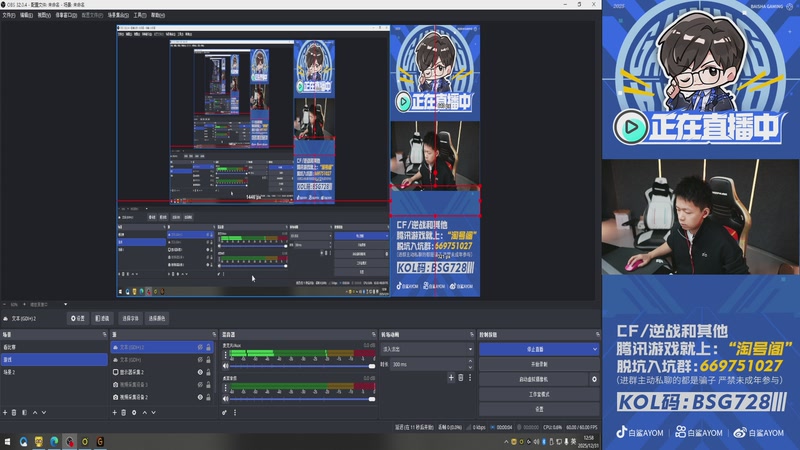Move source down in the Sources toolbar

[x=154, y=412]
